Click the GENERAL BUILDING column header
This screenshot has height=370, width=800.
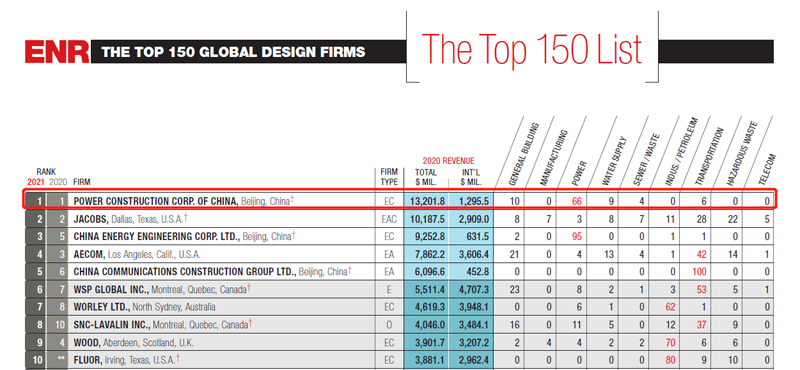tap(524, 155)
